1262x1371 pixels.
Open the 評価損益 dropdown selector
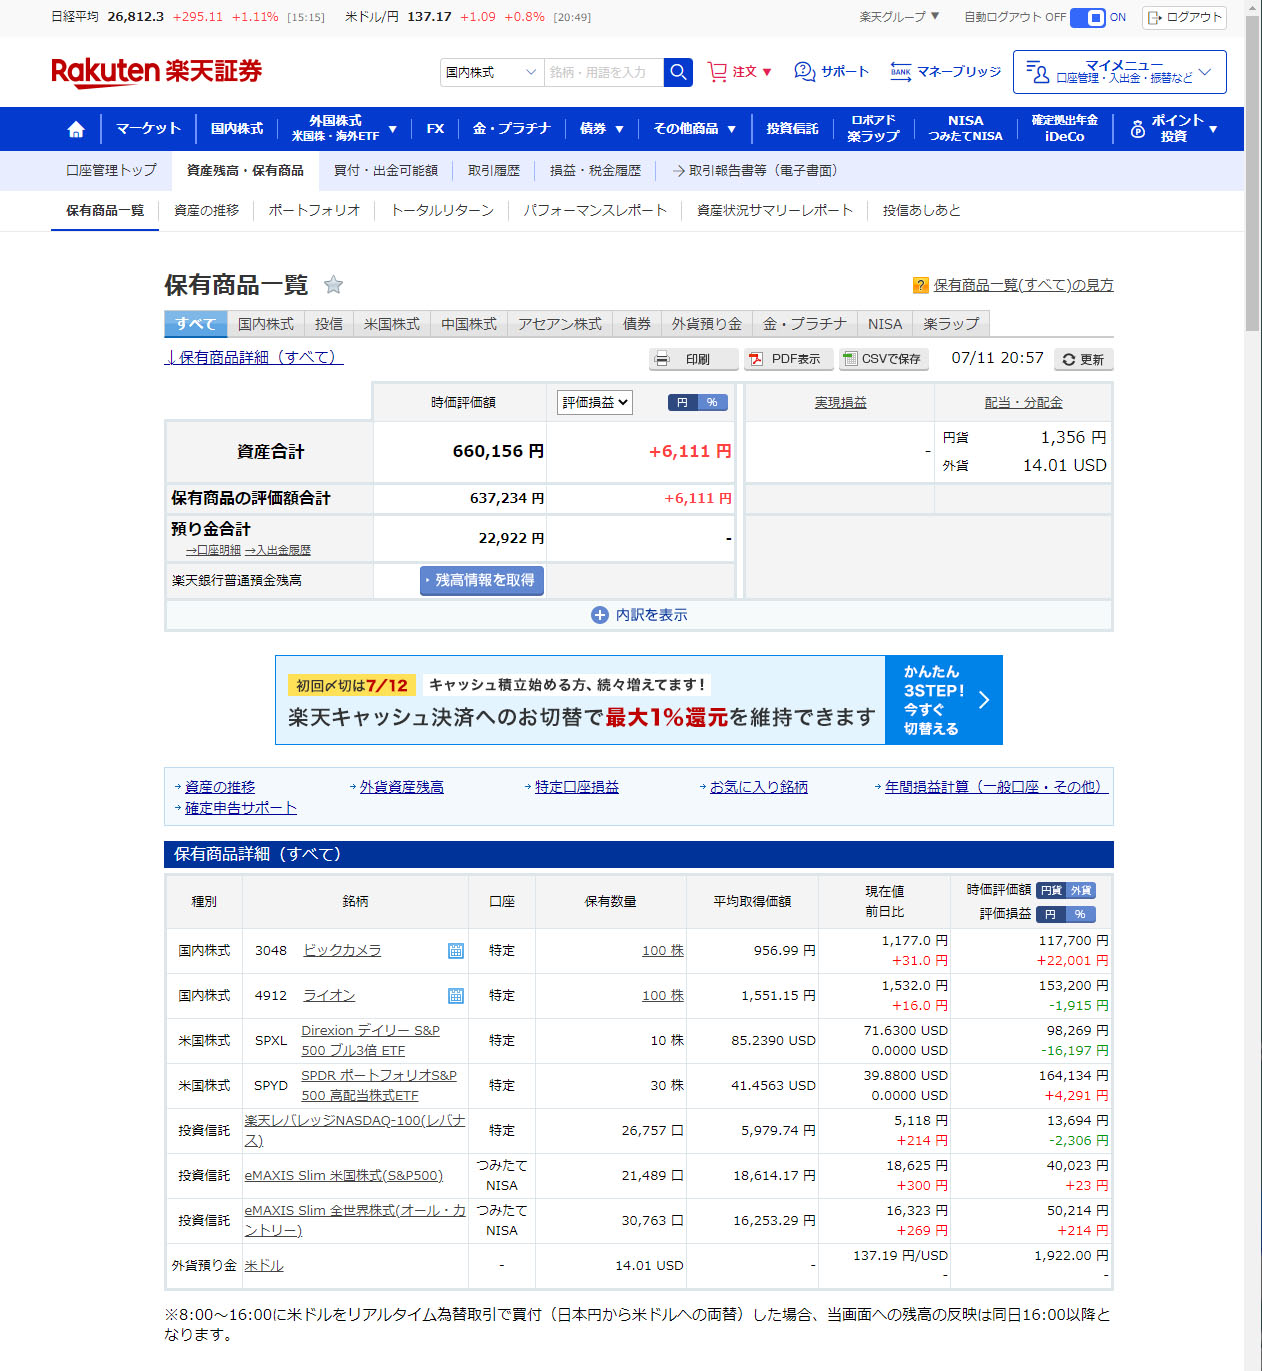tap(594, 402)
